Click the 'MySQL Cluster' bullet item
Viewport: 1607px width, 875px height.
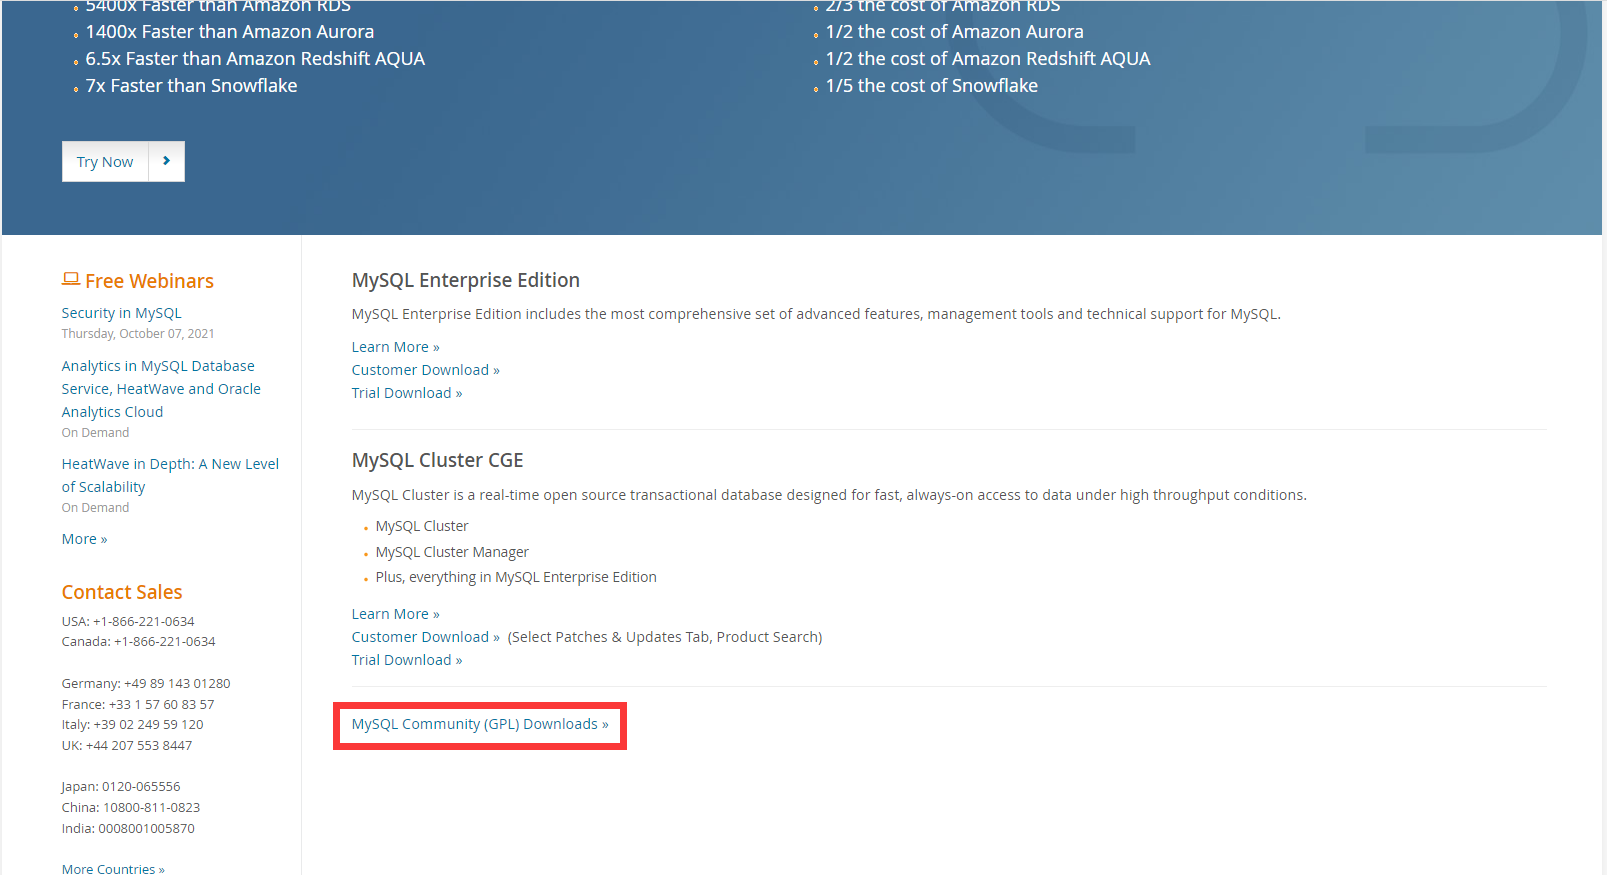[x=422, y=526]
